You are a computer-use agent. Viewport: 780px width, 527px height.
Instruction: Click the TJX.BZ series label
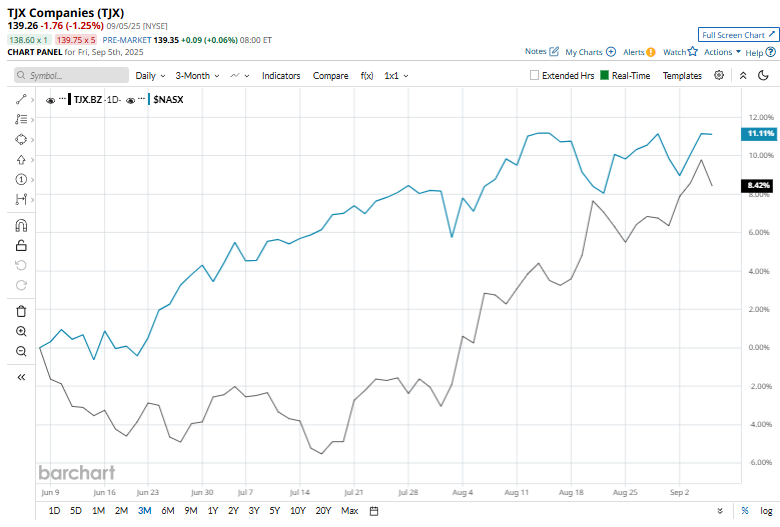coord(88,100)
